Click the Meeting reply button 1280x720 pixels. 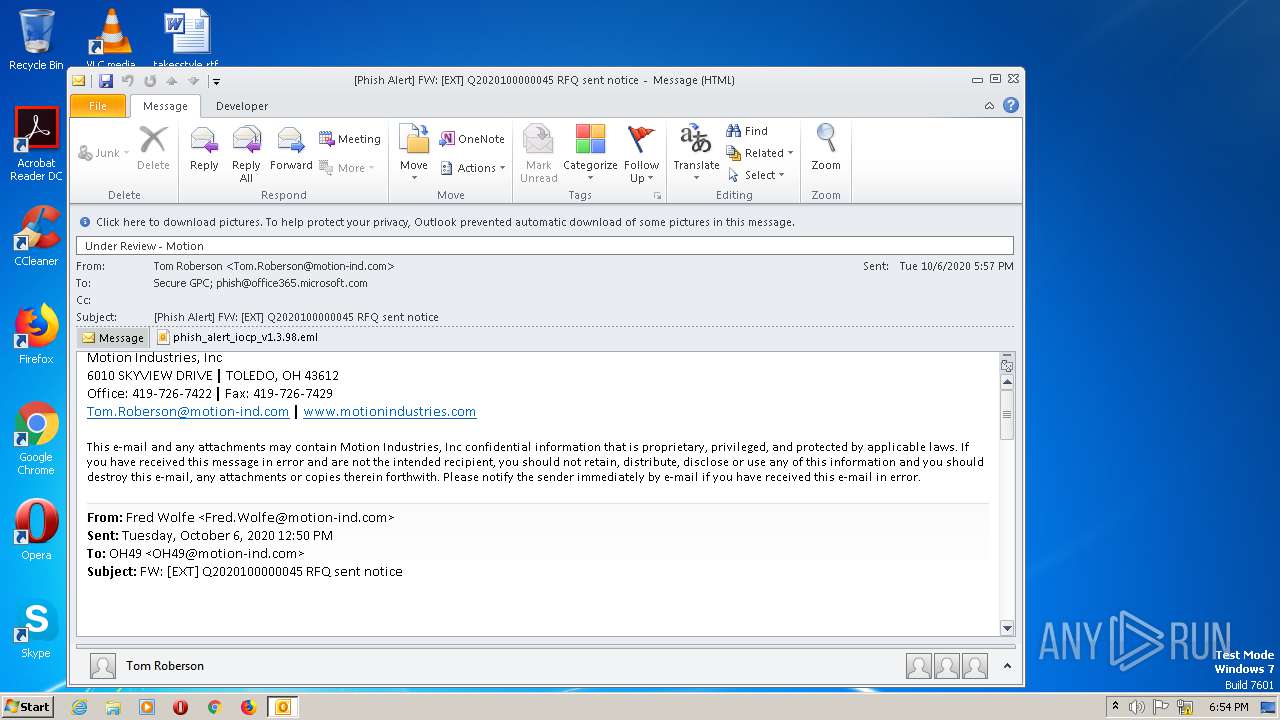pos(350,139)
